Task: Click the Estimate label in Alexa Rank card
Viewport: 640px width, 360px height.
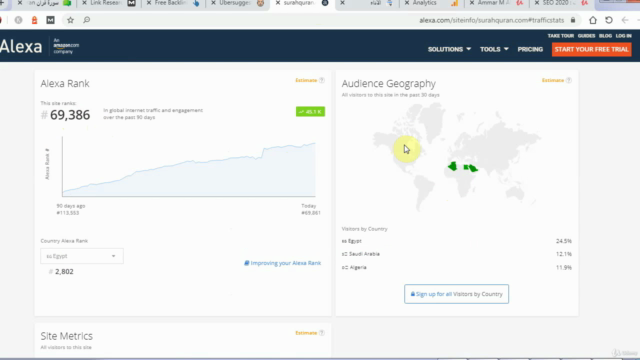Action: (x=306, y=80)
